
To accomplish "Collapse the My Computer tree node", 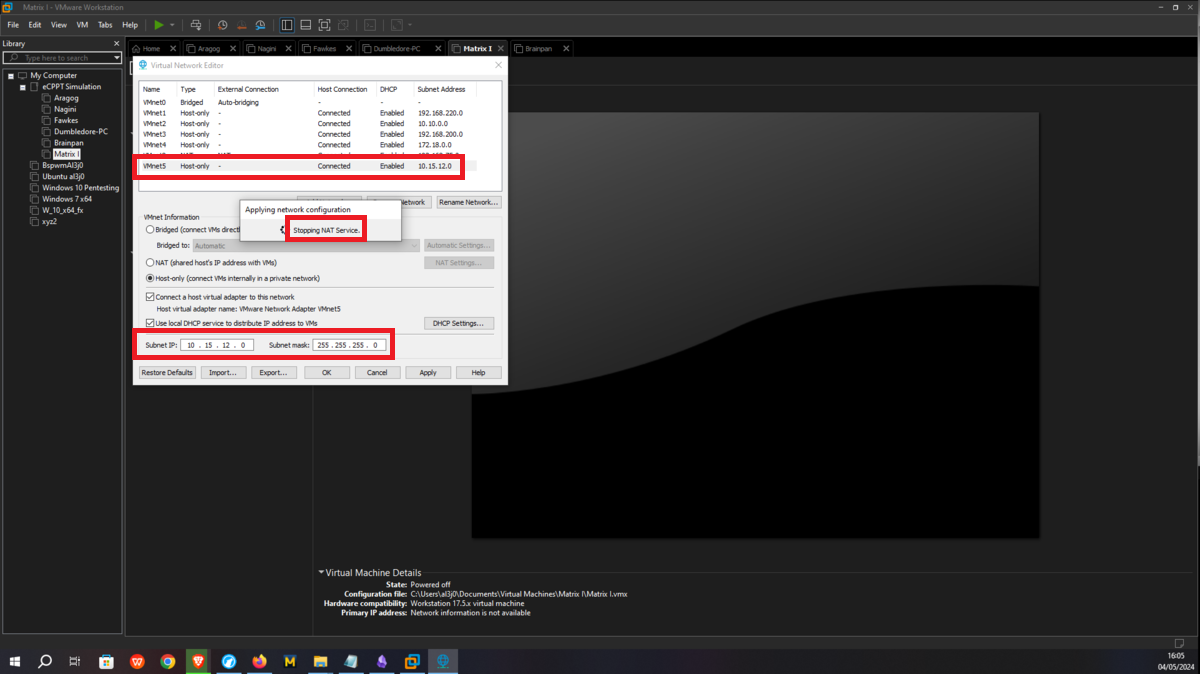I will tap(11, 75).
